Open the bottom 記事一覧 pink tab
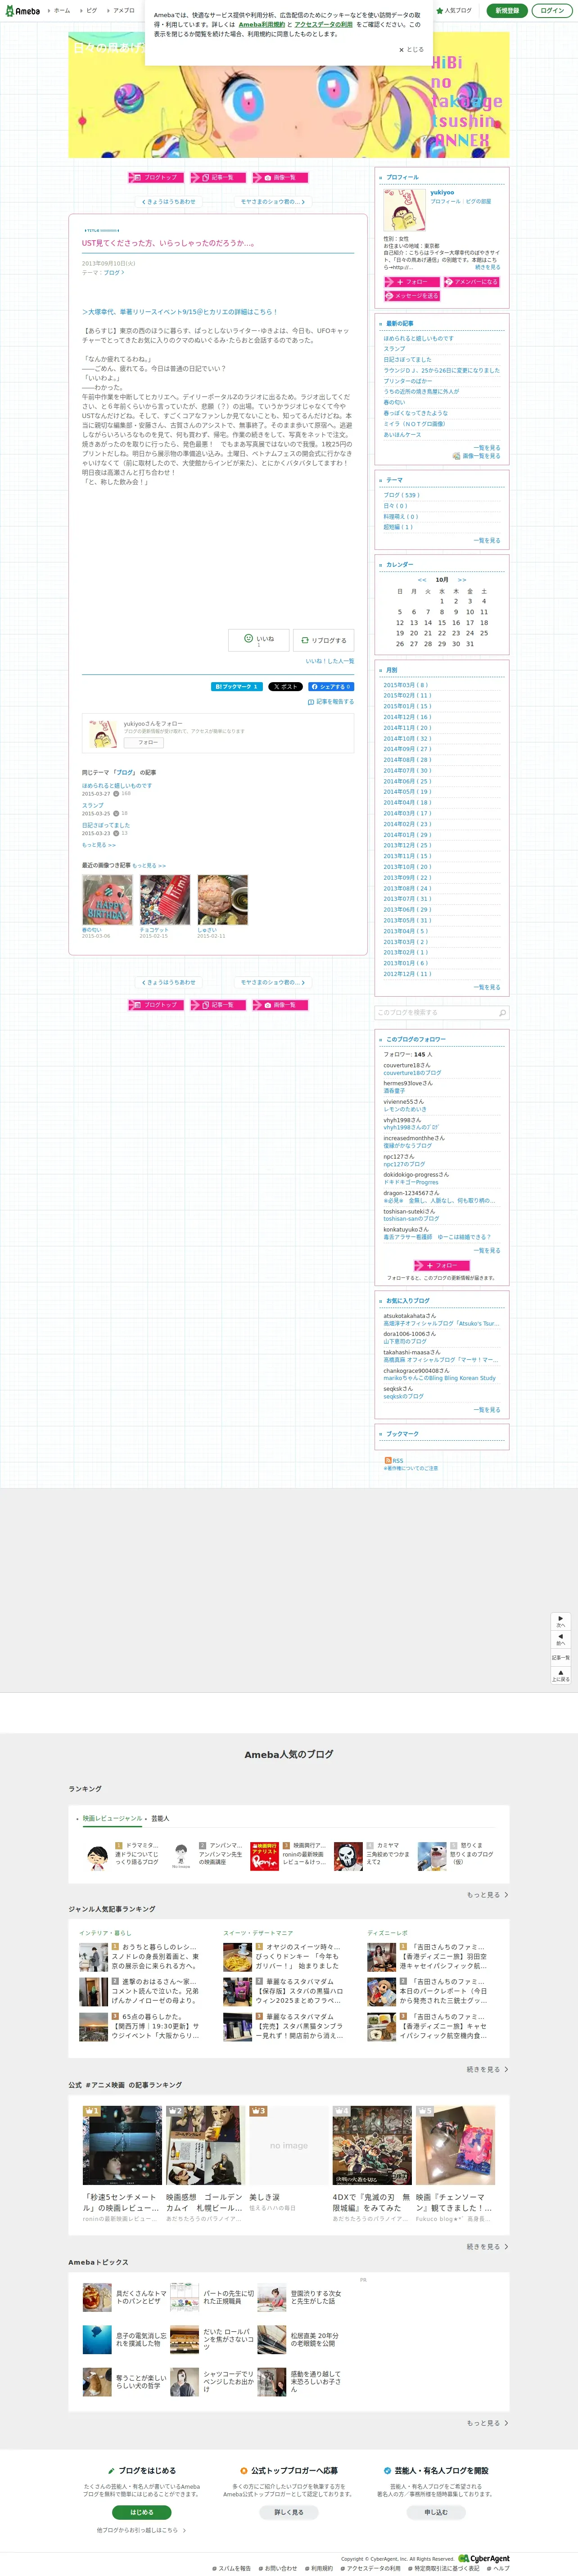 click(x=218, y=1005)
